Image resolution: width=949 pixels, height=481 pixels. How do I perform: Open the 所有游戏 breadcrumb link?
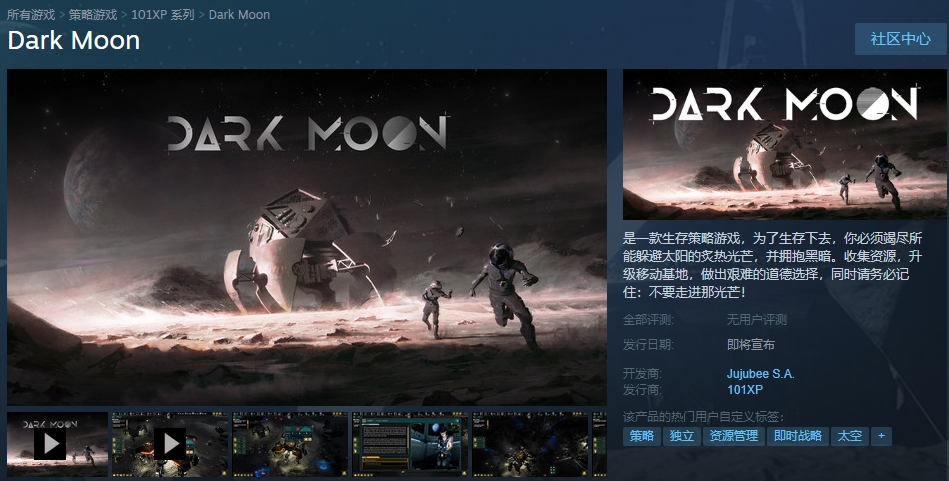(31, 15)
